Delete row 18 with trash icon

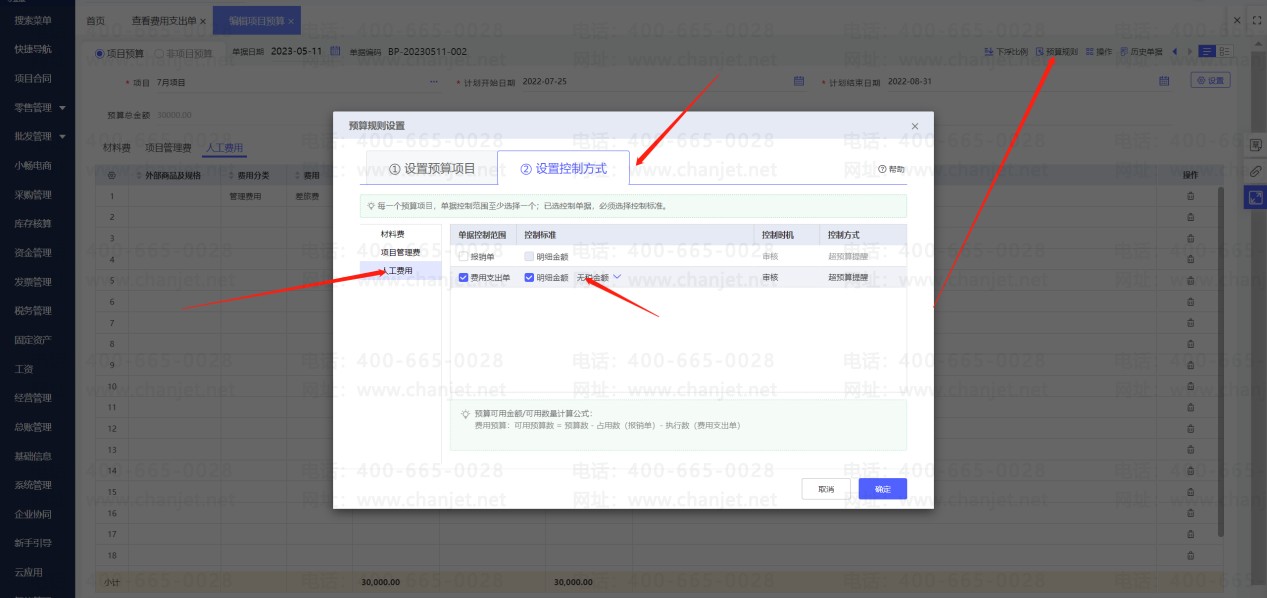coord(1190,554)
